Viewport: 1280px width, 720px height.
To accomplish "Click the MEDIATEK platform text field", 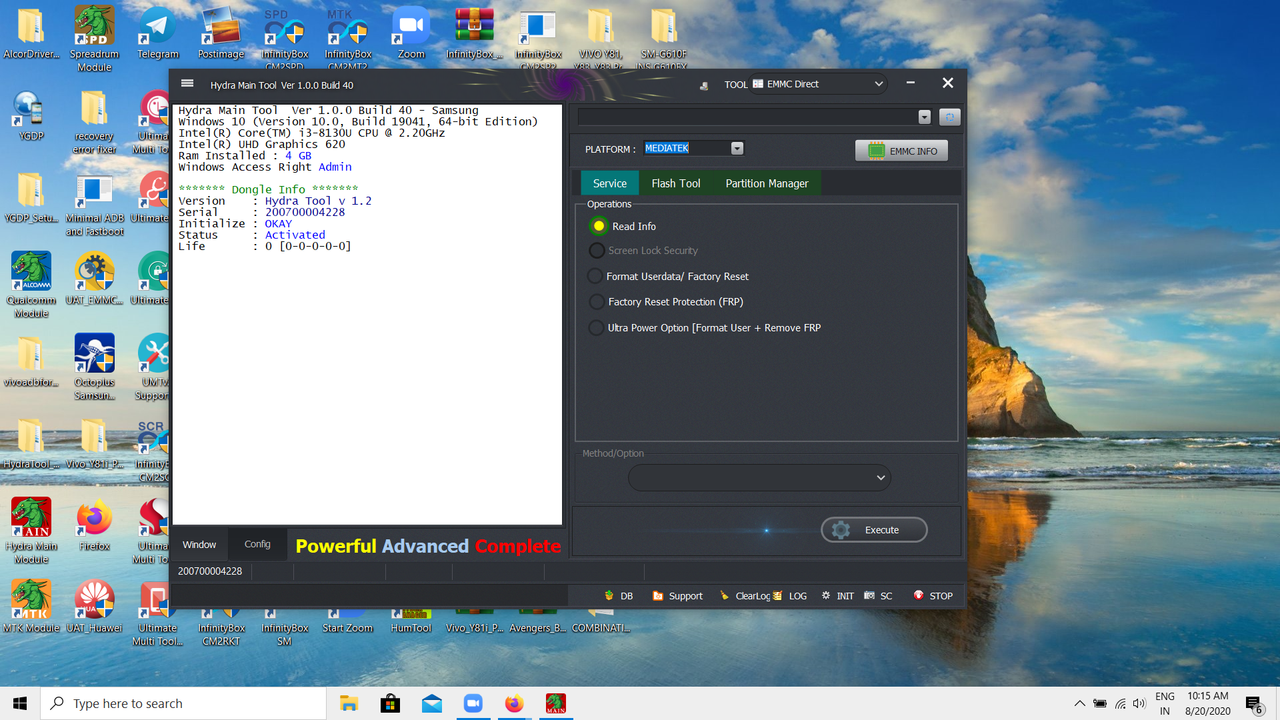I will pyautogui.click(x=686, y=148).
